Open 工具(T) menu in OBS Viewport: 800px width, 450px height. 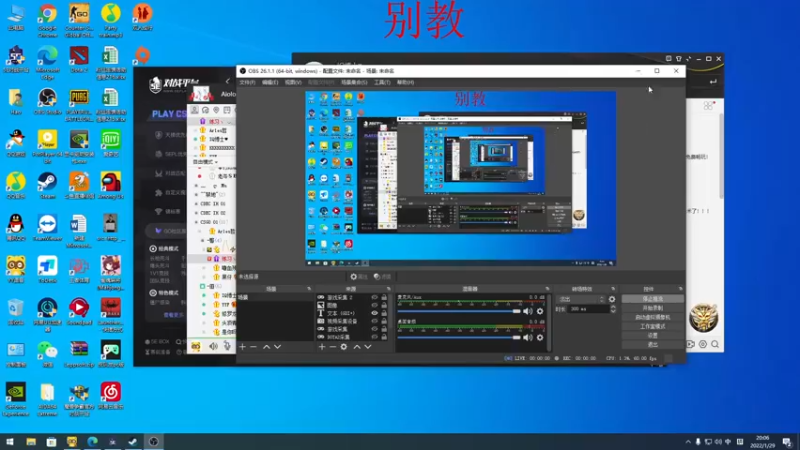[x=382, y=83]
